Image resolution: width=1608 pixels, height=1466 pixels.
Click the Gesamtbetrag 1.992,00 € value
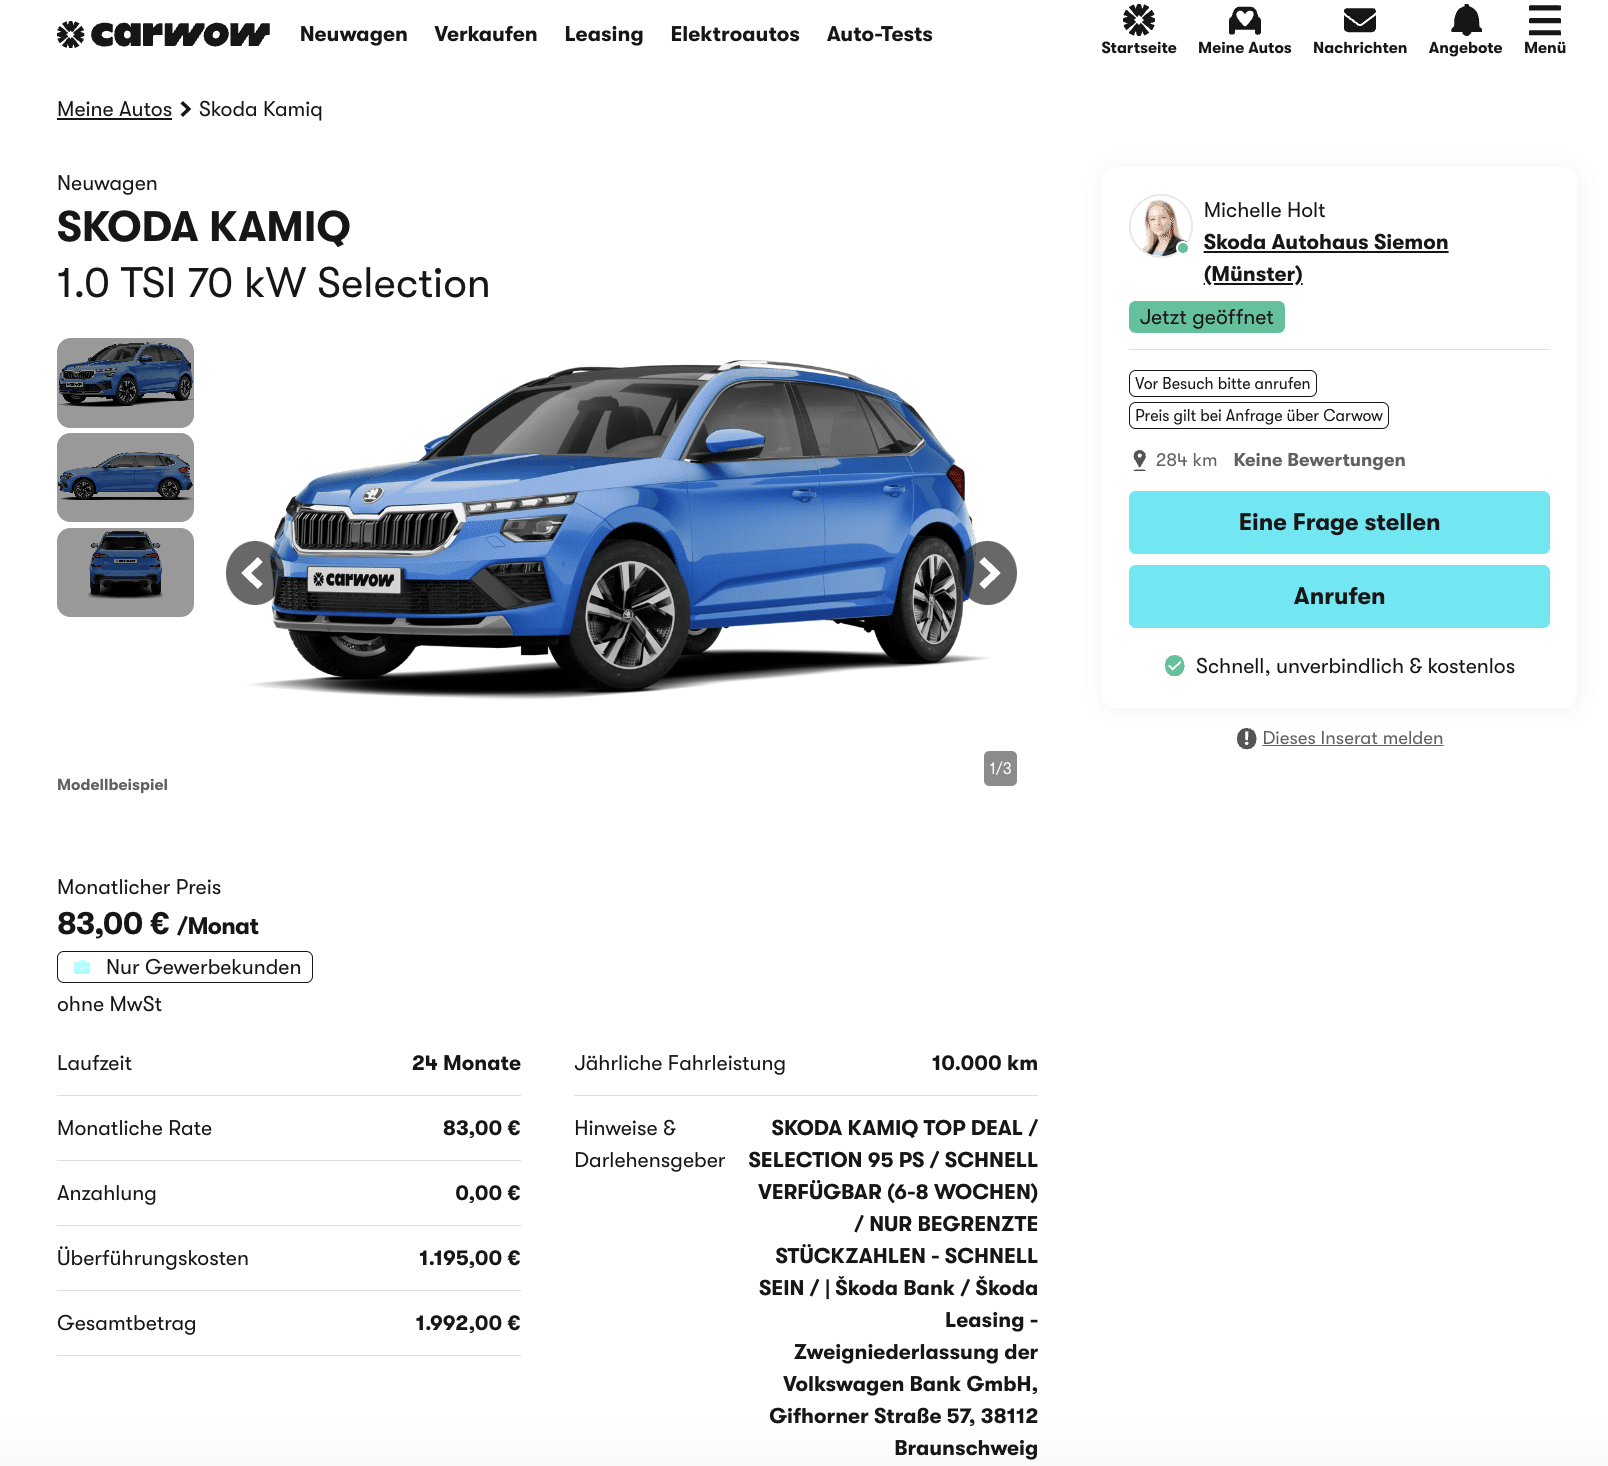point(468,1323)
